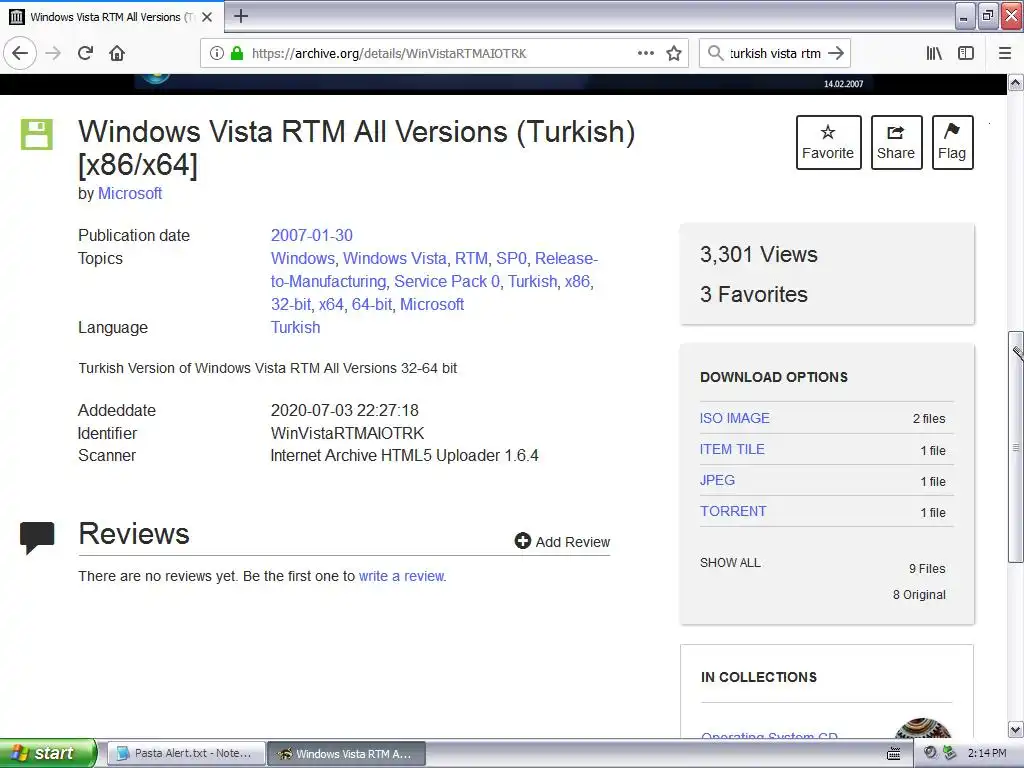Click the search magnifier icon
Image resolution: width=1024 pixels, height=768 pixels.
point(716,53)
